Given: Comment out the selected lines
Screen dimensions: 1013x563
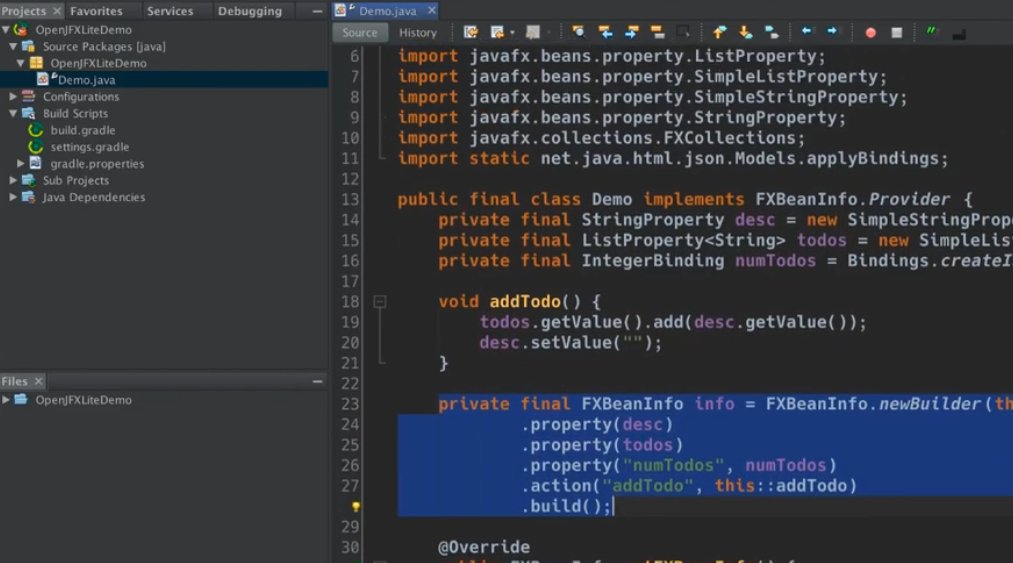Looking at the screenshot, I should (931, 32).
